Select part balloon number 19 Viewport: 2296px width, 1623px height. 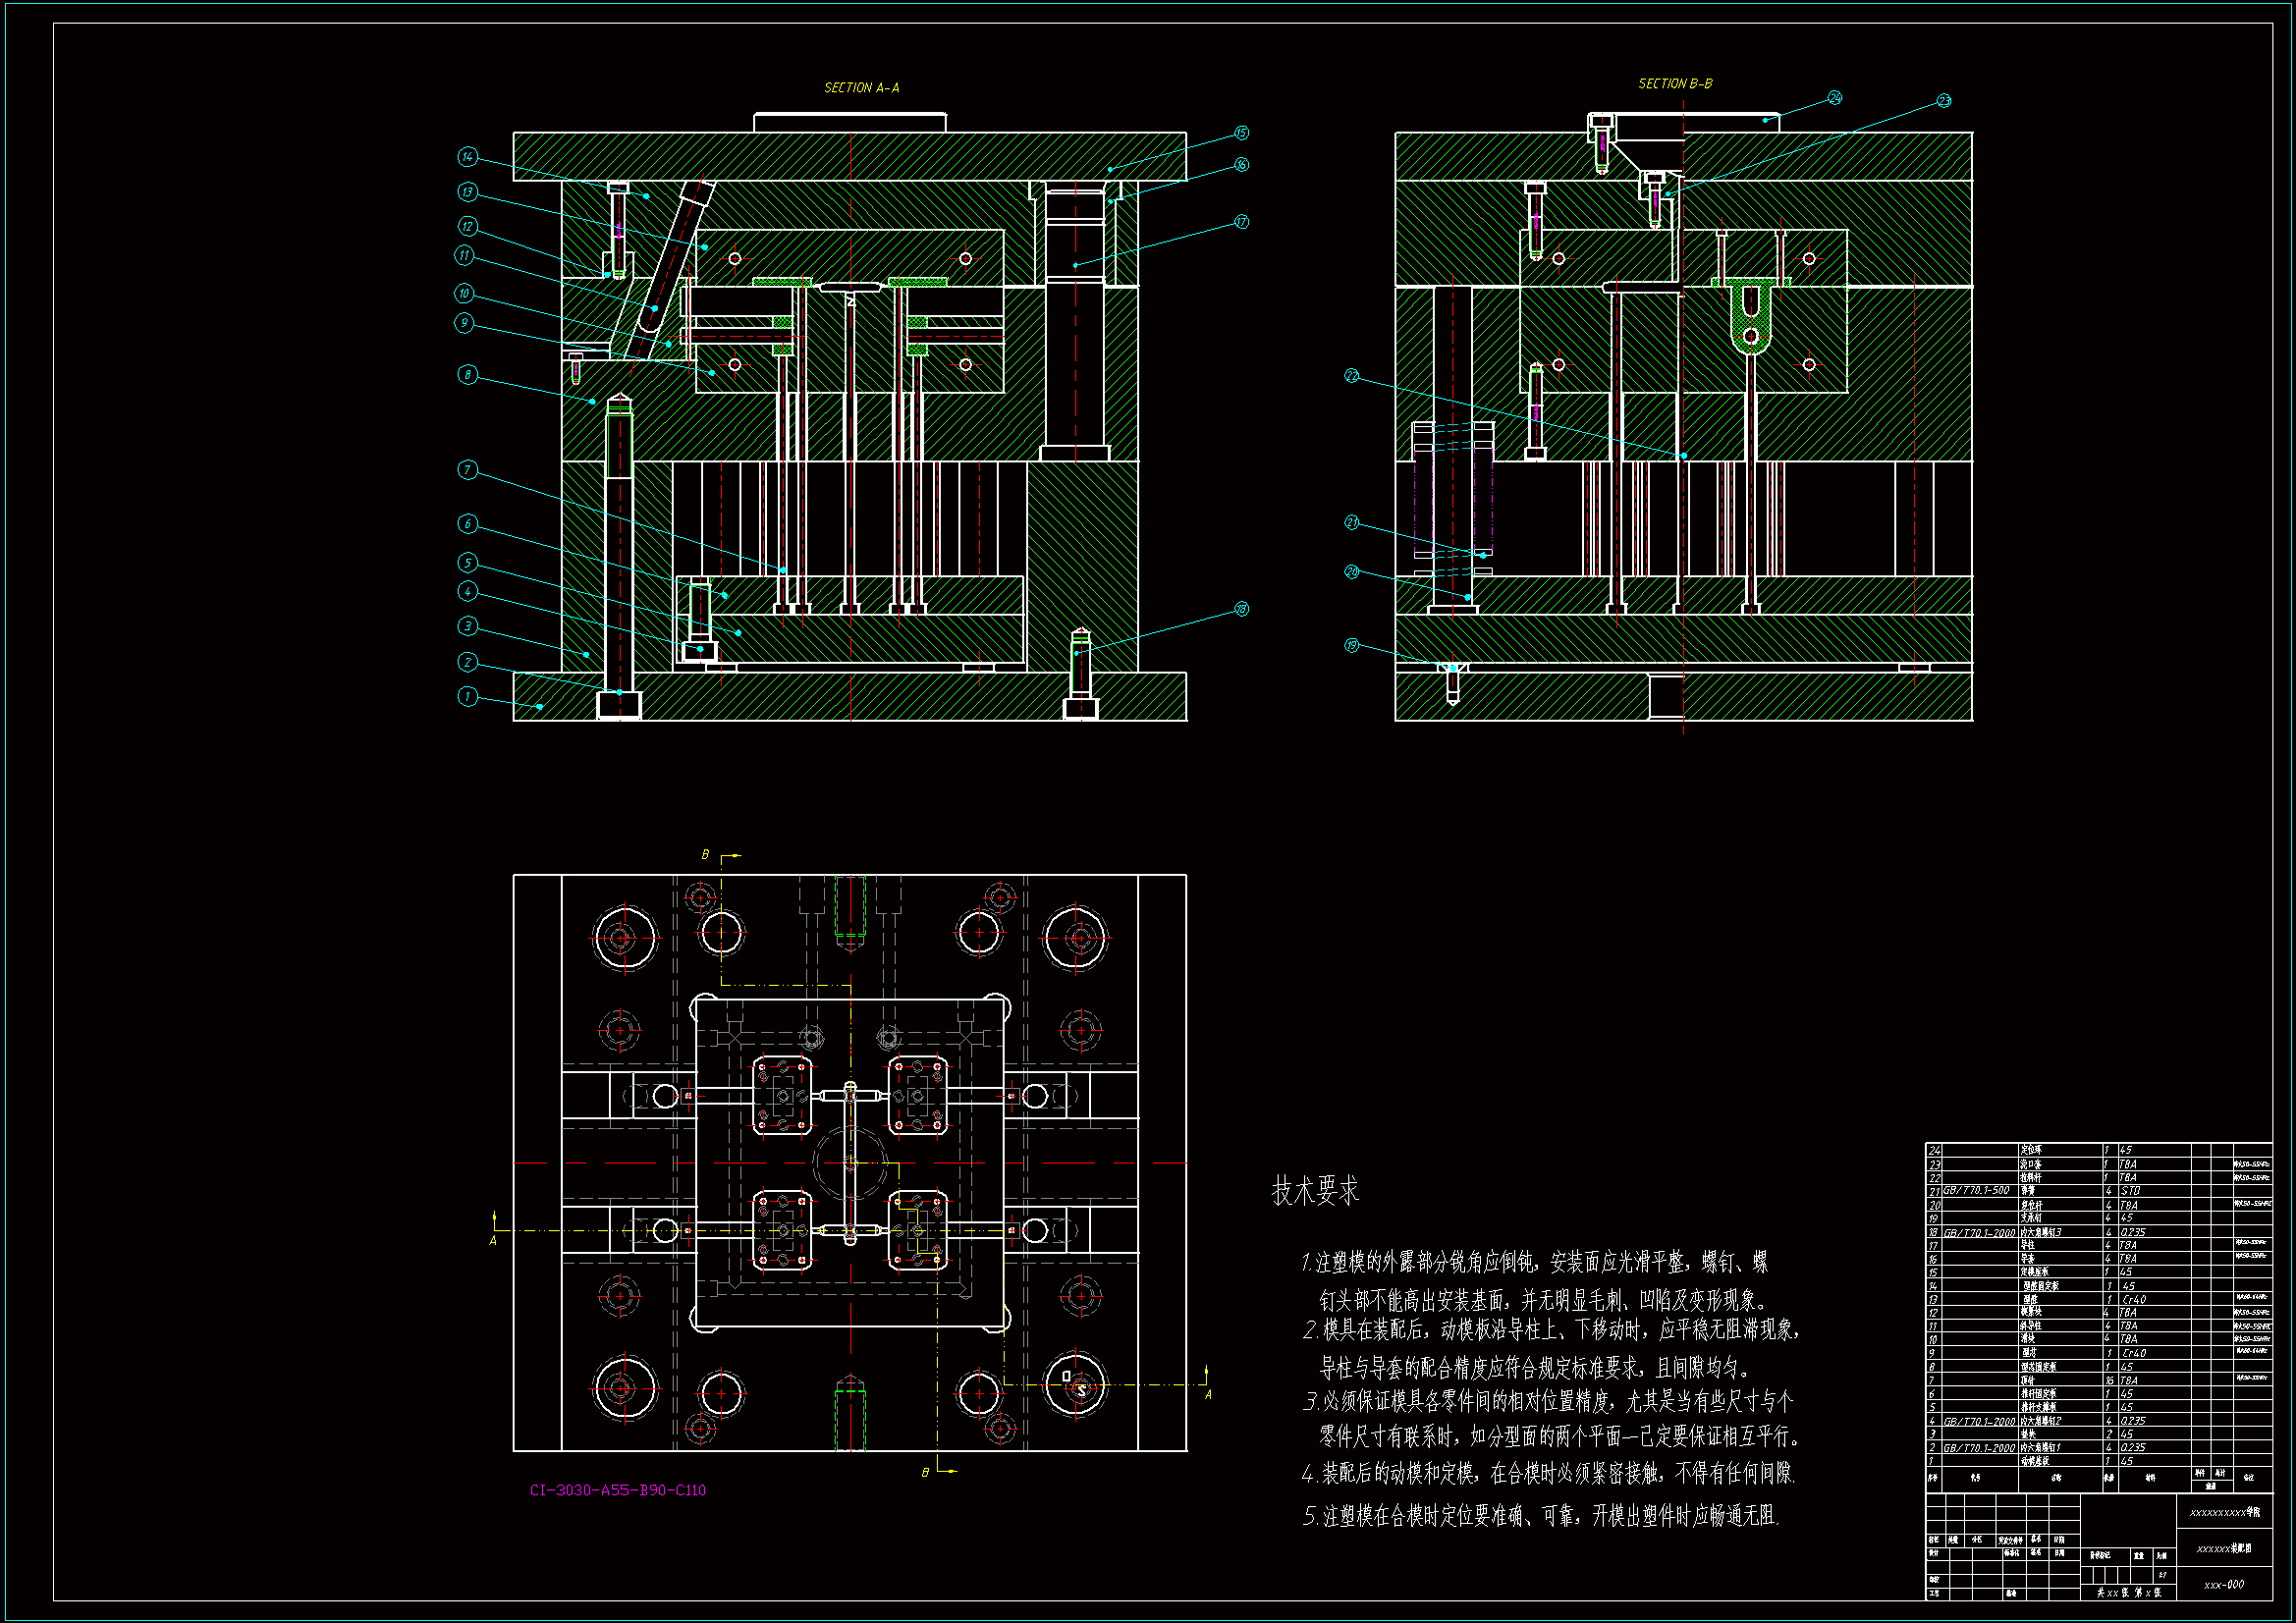[x=1352, y=645]
